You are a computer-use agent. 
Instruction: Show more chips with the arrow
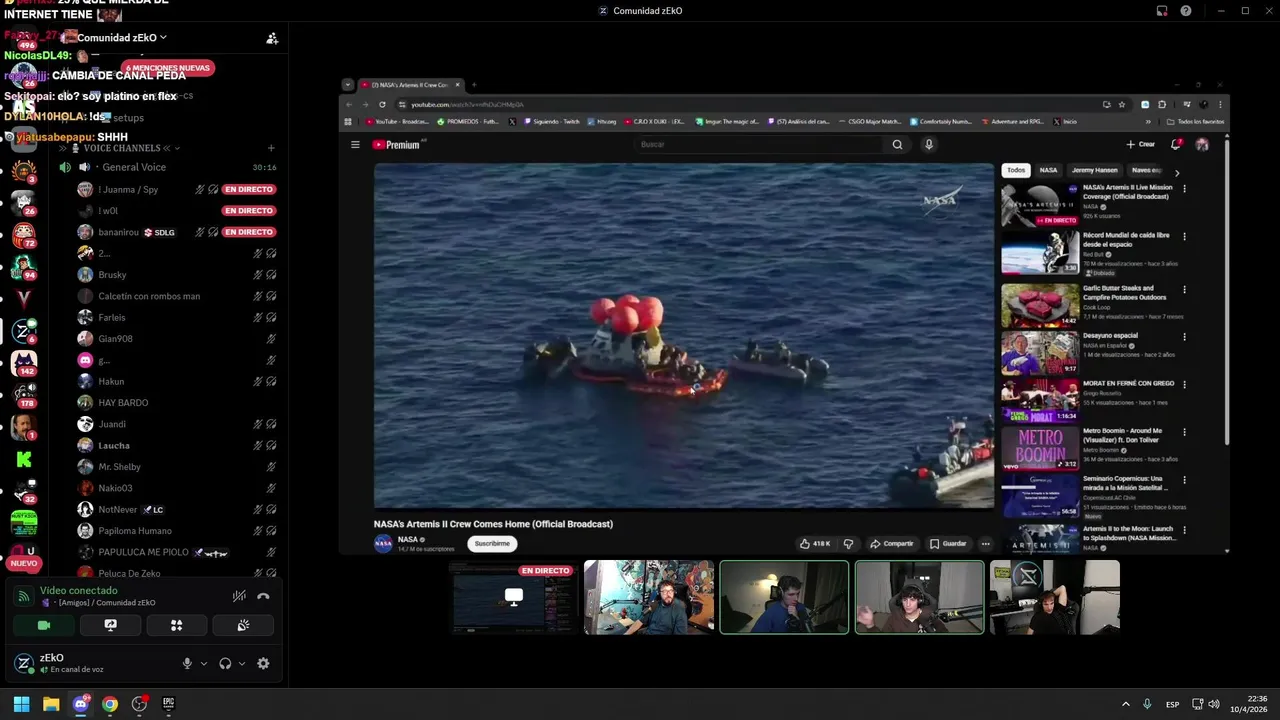(x=1177, y=173)
